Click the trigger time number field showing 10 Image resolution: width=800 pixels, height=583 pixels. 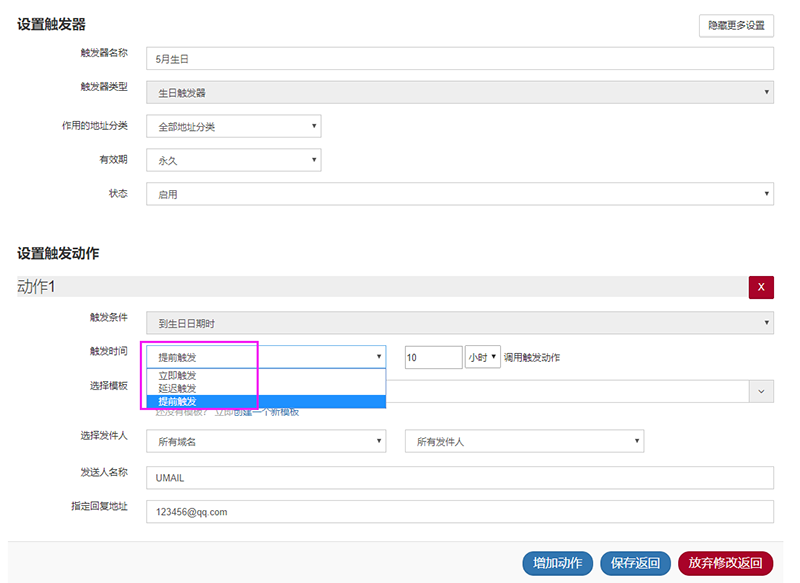433,357
